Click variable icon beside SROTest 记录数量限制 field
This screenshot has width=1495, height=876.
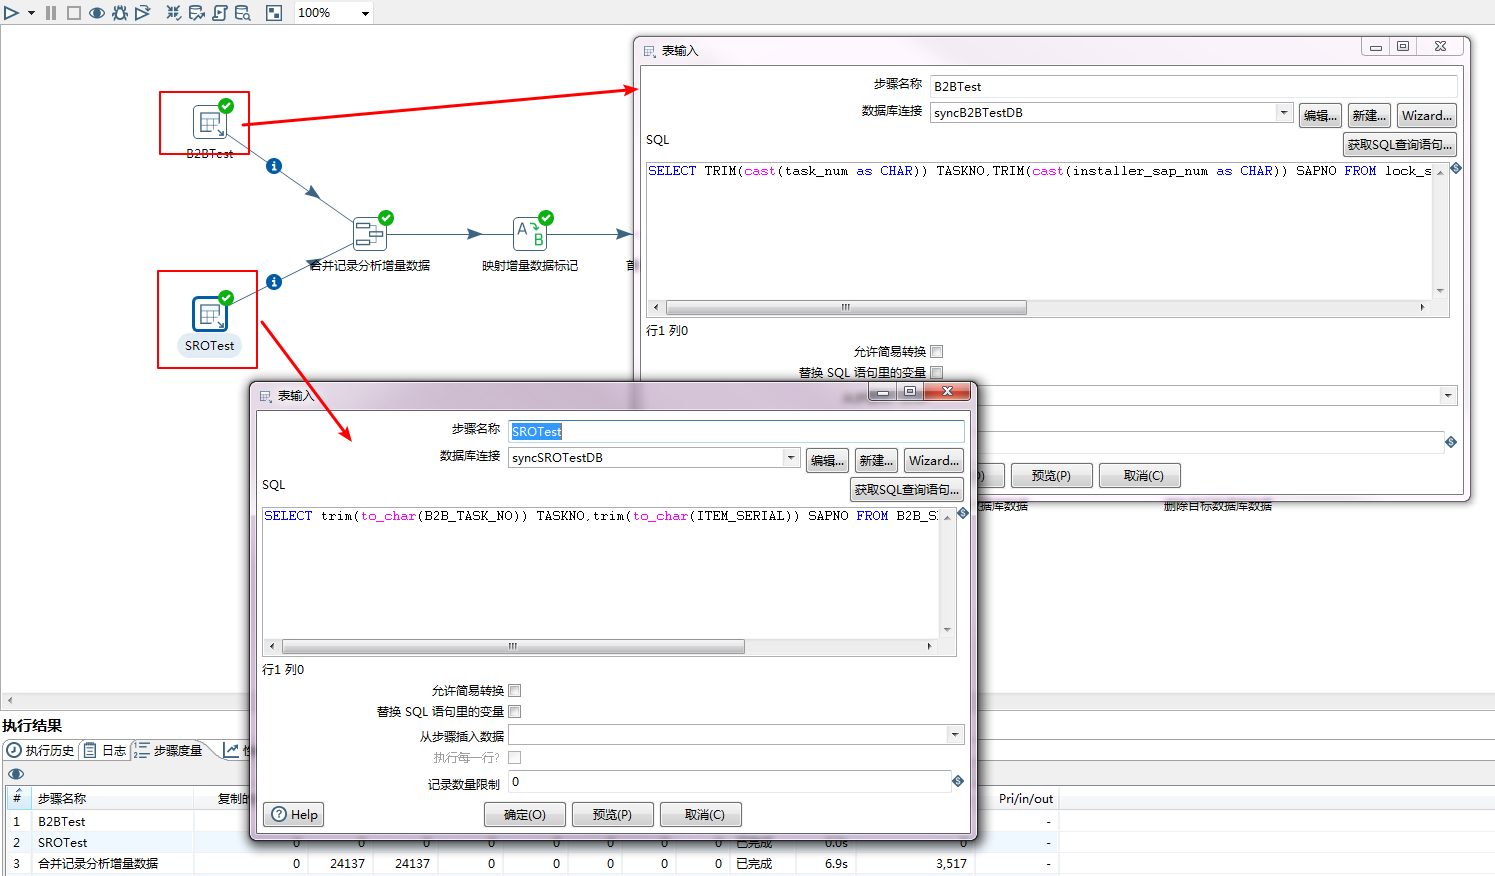958,781
